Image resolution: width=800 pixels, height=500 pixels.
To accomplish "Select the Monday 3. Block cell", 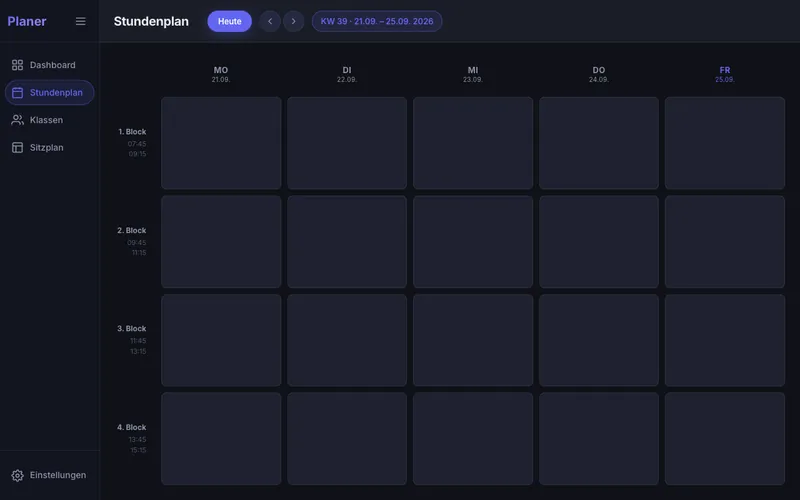I will pos(221,340).
